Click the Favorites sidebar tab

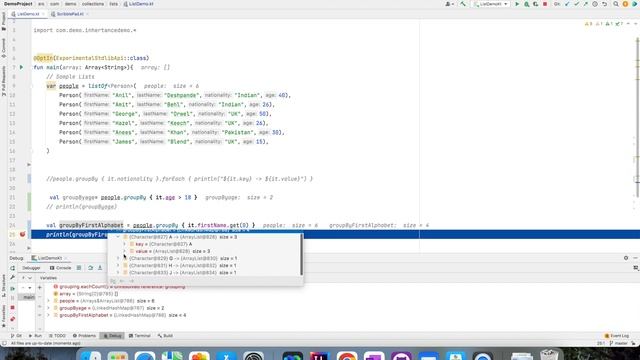click(x=4, y=316)
